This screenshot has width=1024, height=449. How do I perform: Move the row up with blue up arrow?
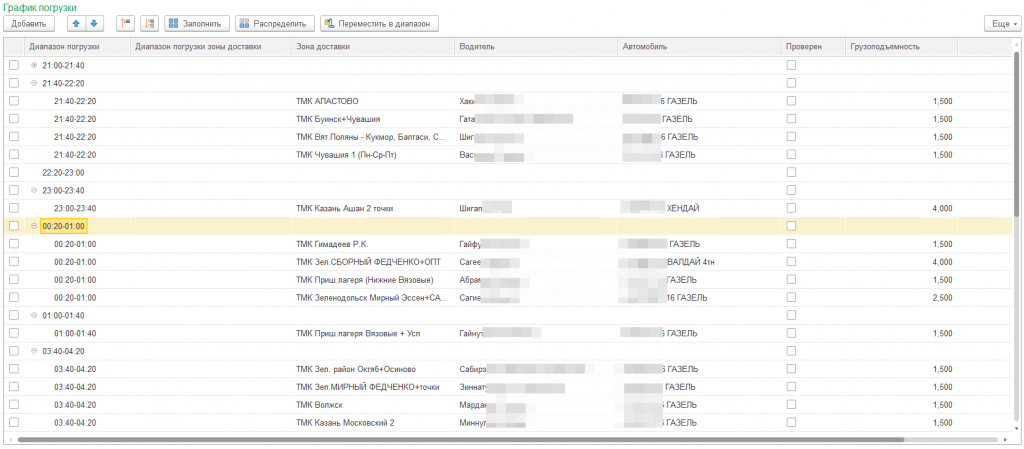76,23
